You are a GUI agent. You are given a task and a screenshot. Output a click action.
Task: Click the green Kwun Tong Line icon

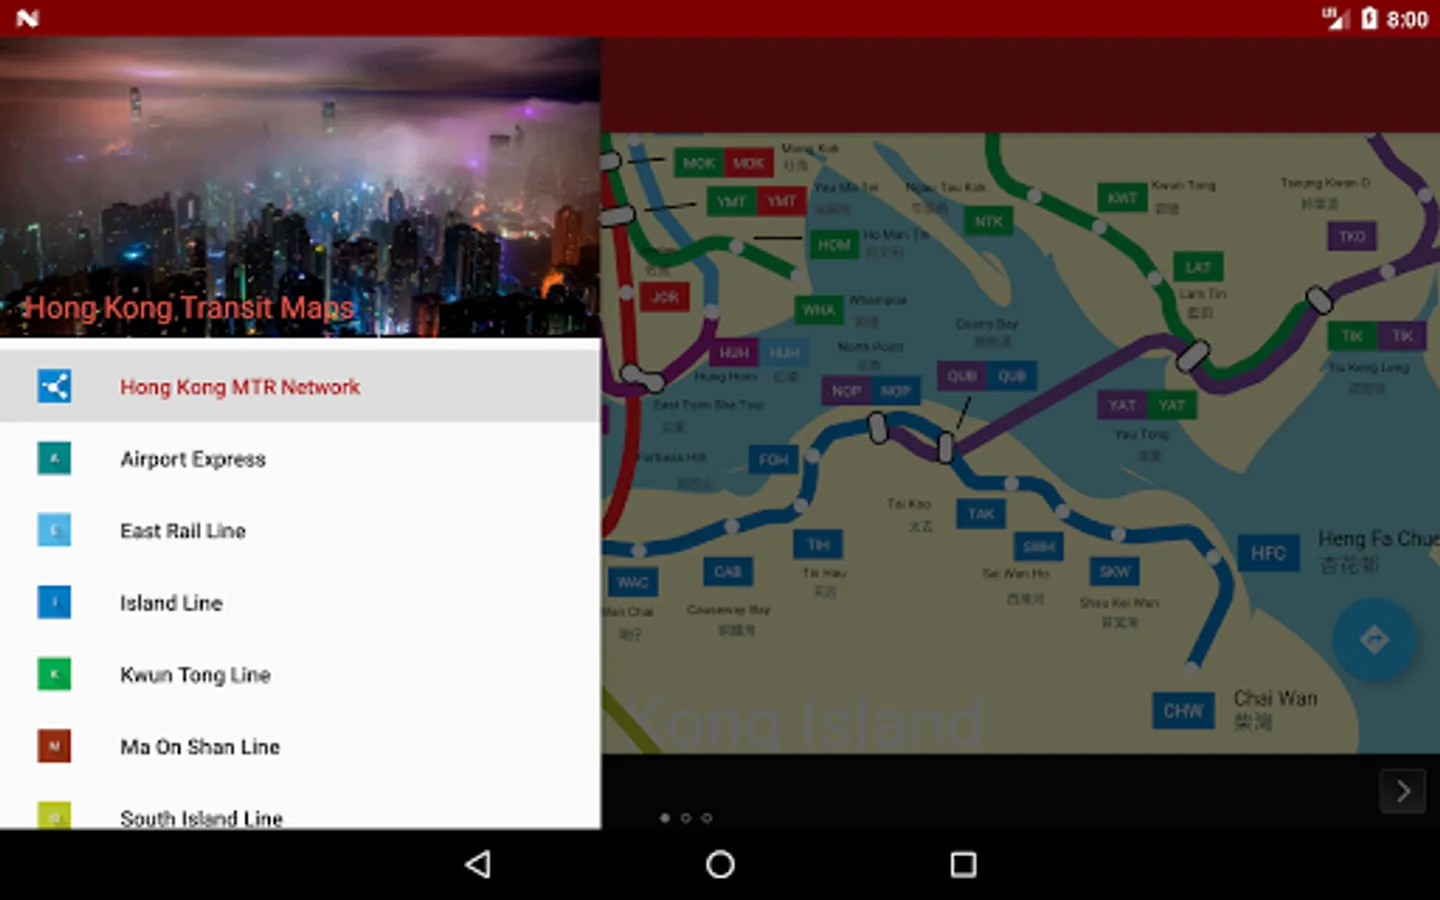(x=54, y=674)
